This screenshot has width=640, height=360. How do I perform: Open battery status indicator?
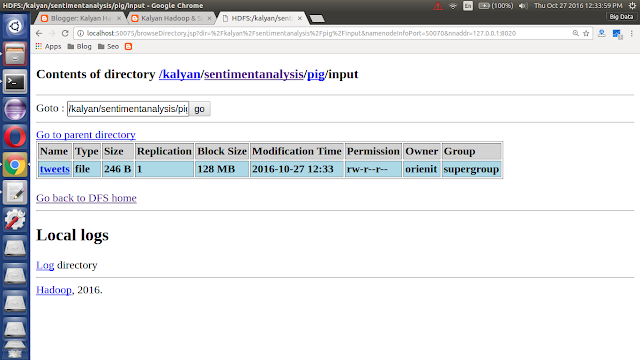[x=496, y=6]
